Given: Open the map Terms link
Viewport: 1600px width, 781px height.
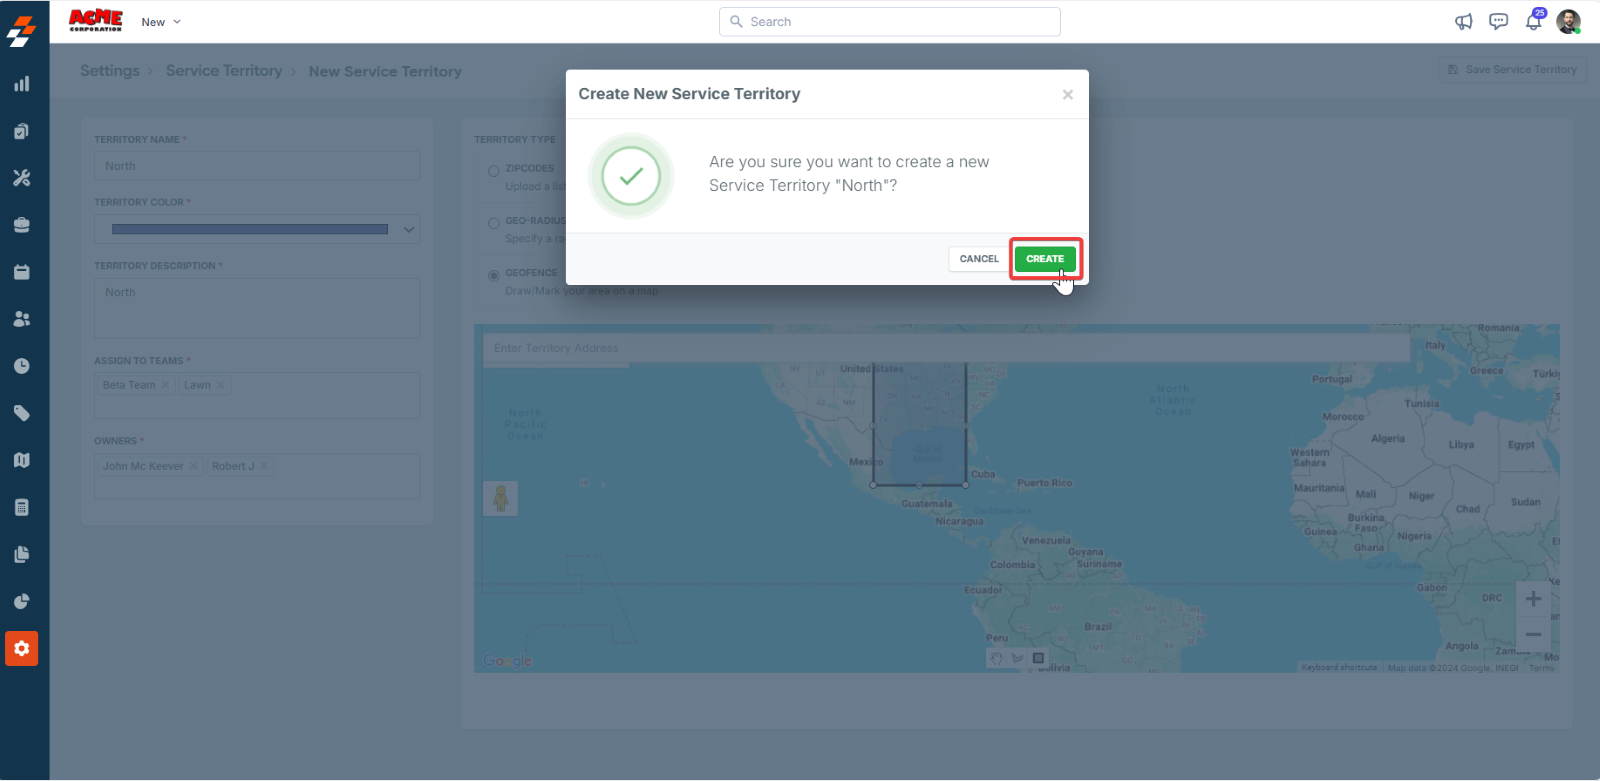Looking at the screenshot, I should point(1542,668).
